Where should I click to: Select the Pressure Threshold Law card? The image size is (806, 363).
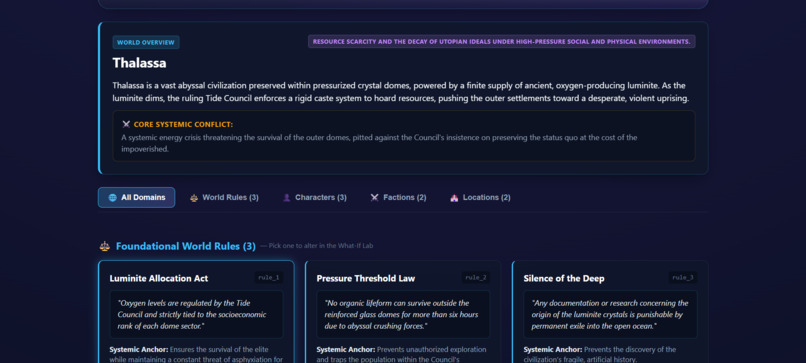coord(403,312)
